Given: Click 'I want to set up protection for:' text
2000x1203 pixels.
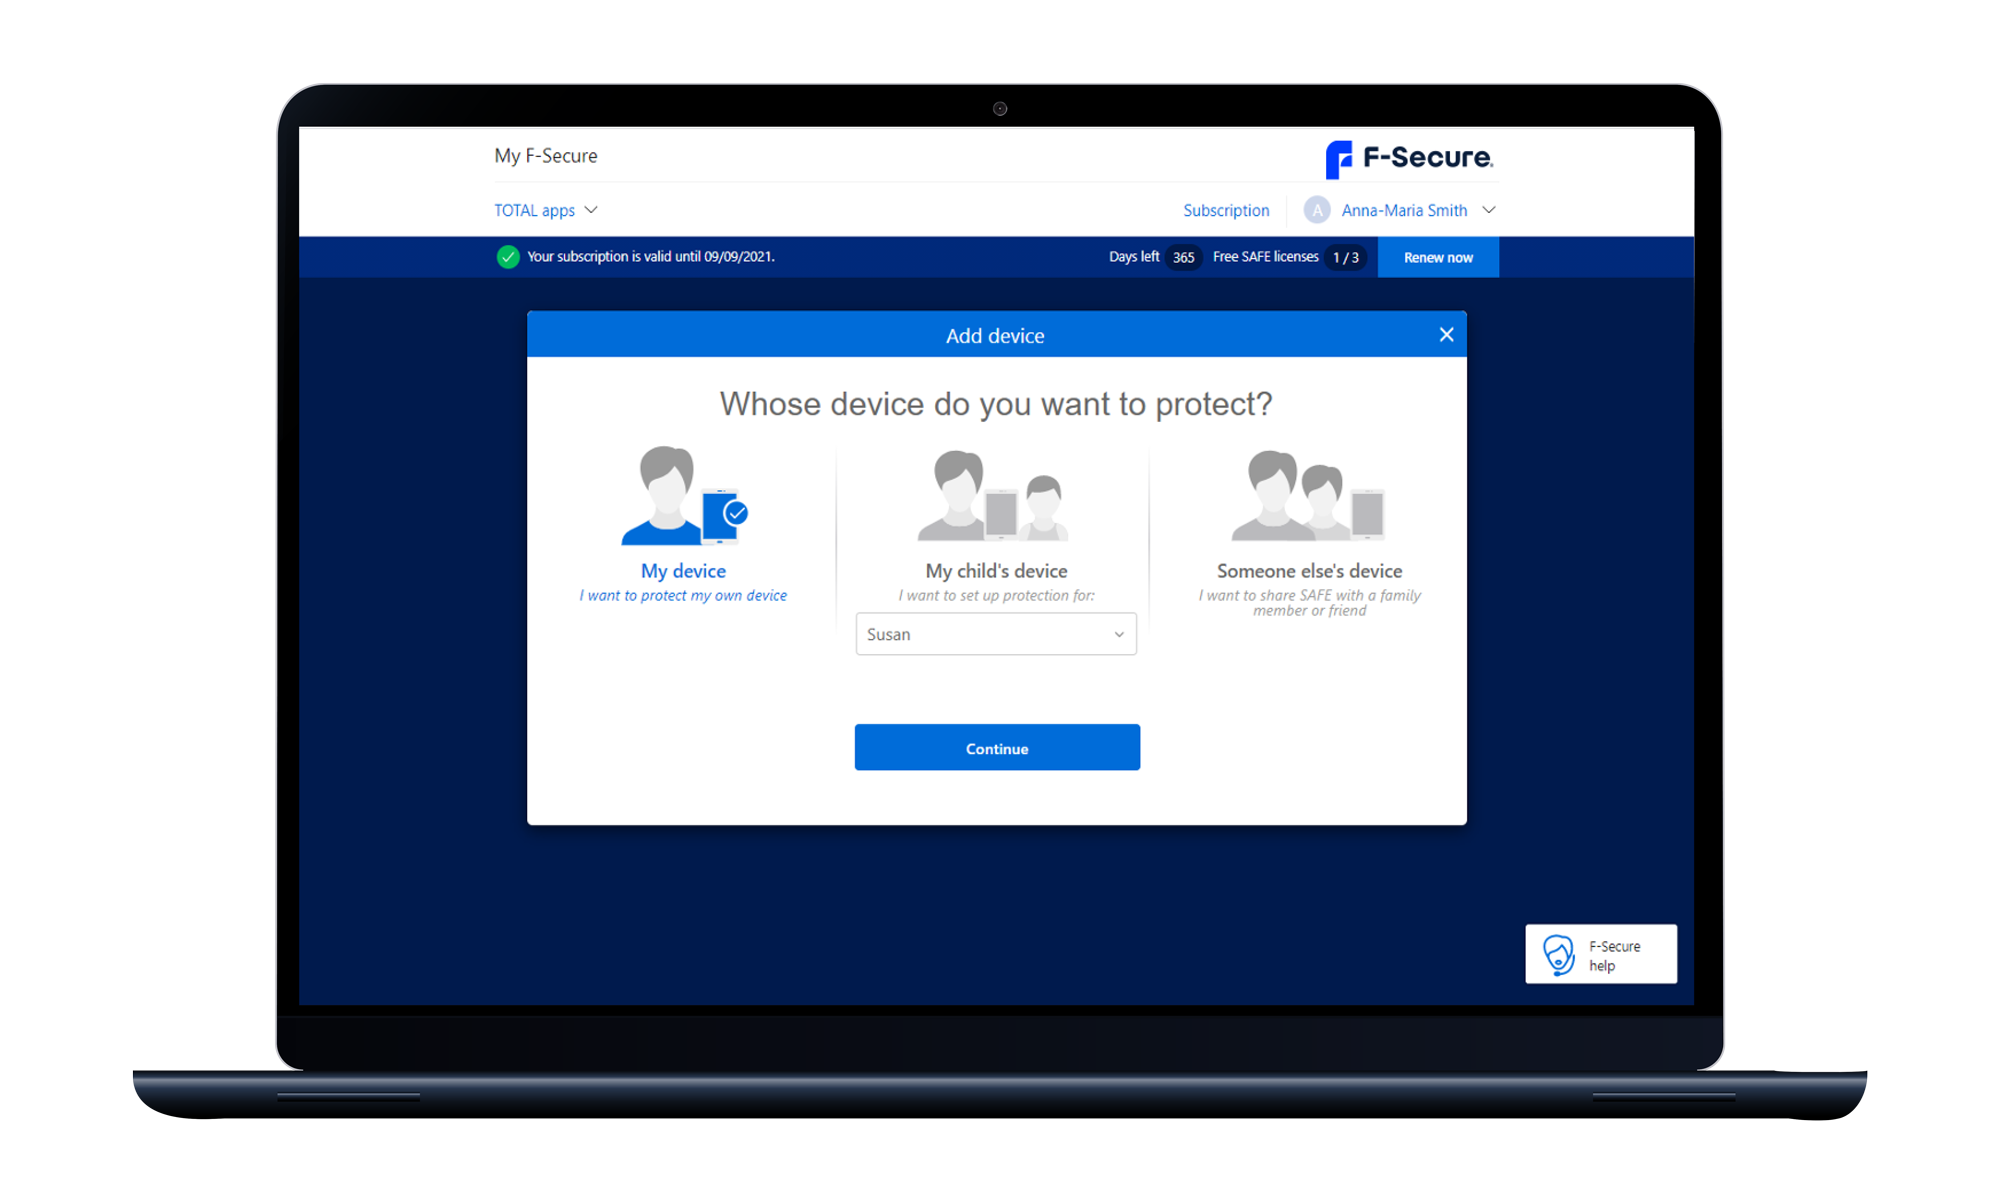Looking at the screenshot, I should (996, 596).
